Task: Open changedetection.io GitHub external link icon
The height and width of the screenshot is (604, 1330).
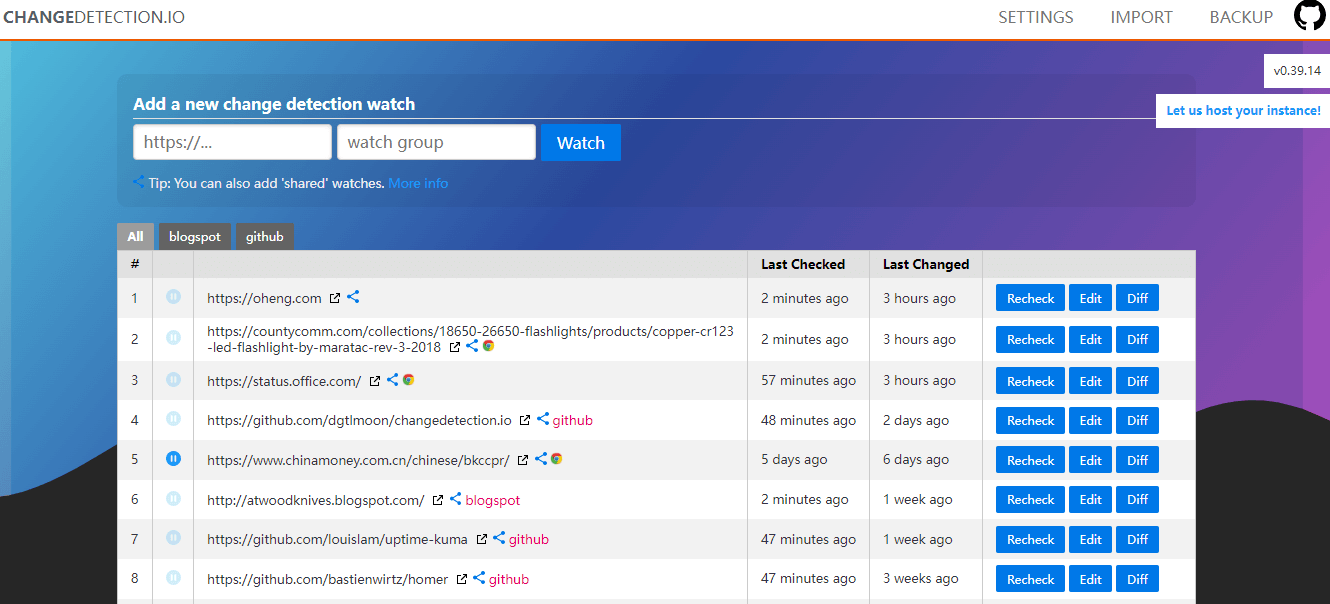Action: [x=525, y=421]
